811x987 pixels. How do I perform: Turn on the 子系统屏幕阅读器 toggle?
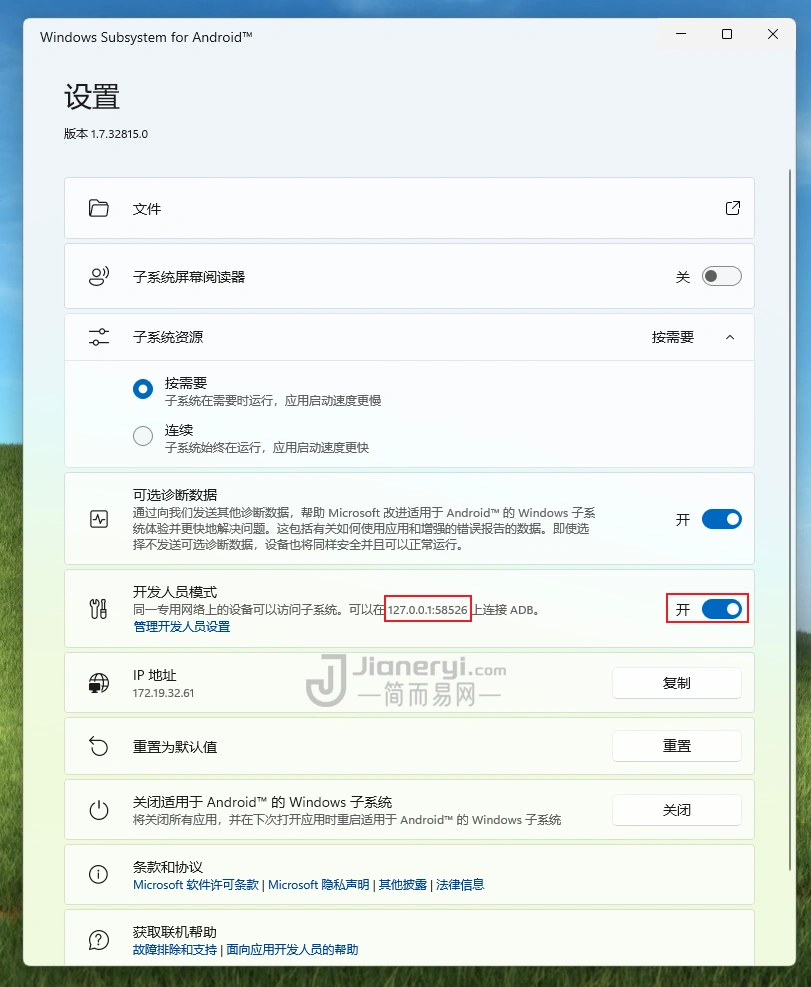[722, 276]
